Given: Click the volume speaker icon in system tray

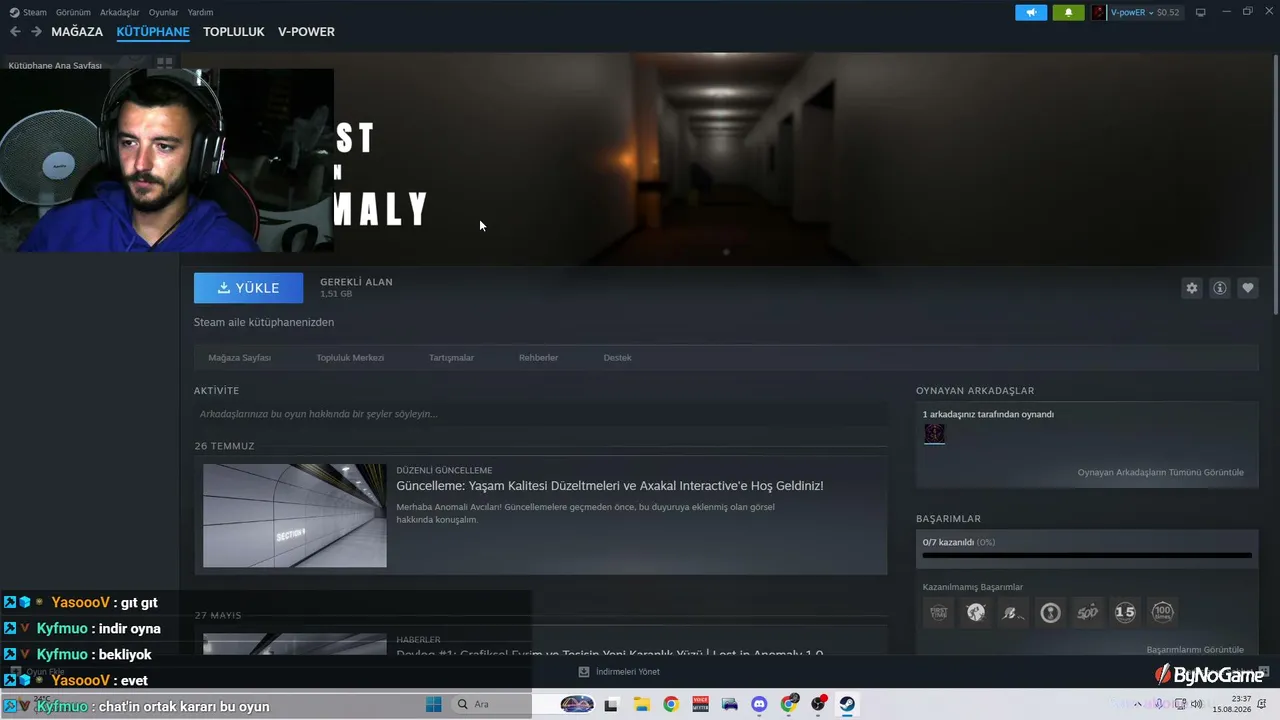Looking at the screenshot, I should point(1197,704).
